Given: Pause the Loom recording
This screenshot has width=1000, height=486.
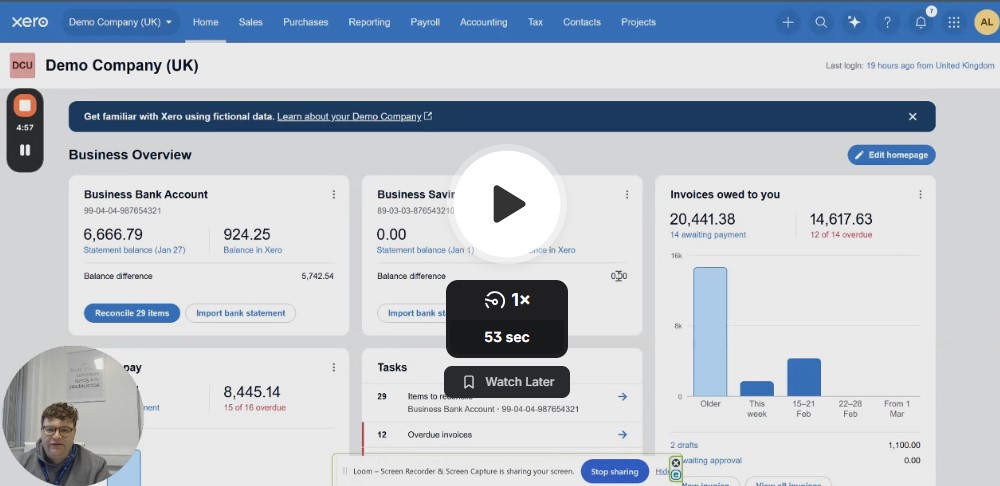Looking at the screenshot, I should coord(25,150).
